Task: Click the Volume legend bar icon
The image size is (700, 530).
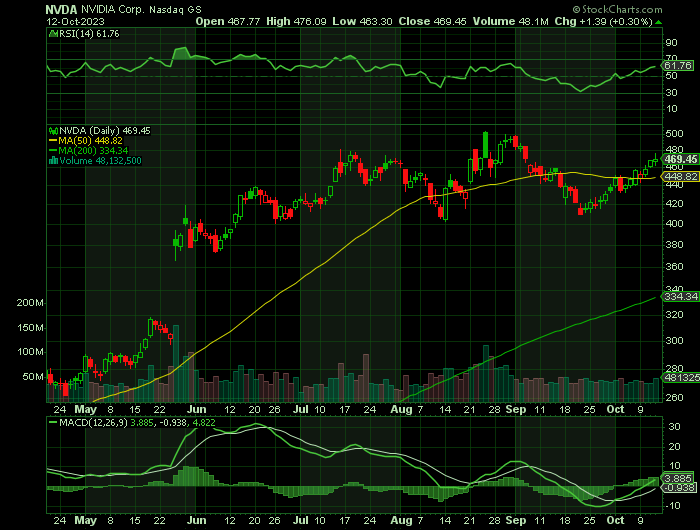Action: click(53, 161)
